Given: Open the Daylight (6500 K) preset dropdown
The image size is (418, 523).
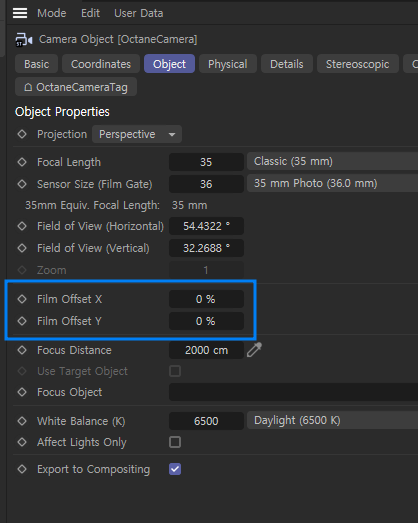Looking at the screenshot, I should 332,420.
